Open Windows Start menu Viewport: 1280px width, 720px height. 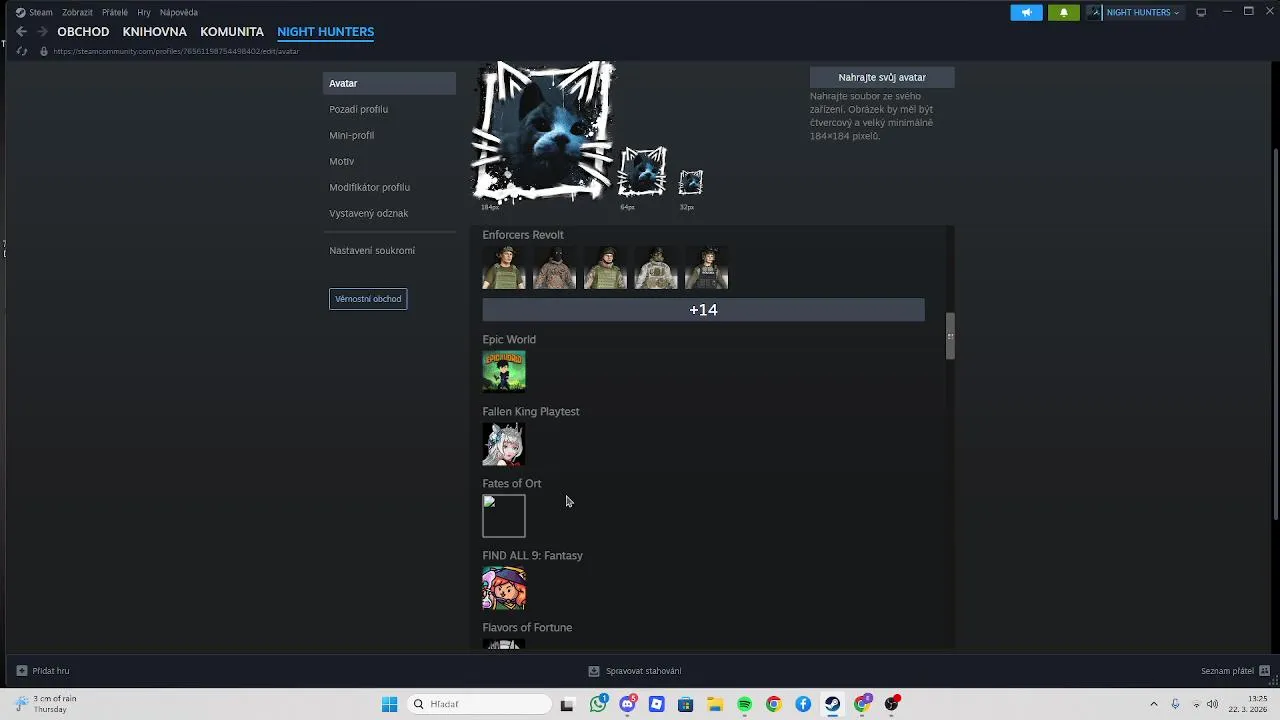tap(389, 704)
